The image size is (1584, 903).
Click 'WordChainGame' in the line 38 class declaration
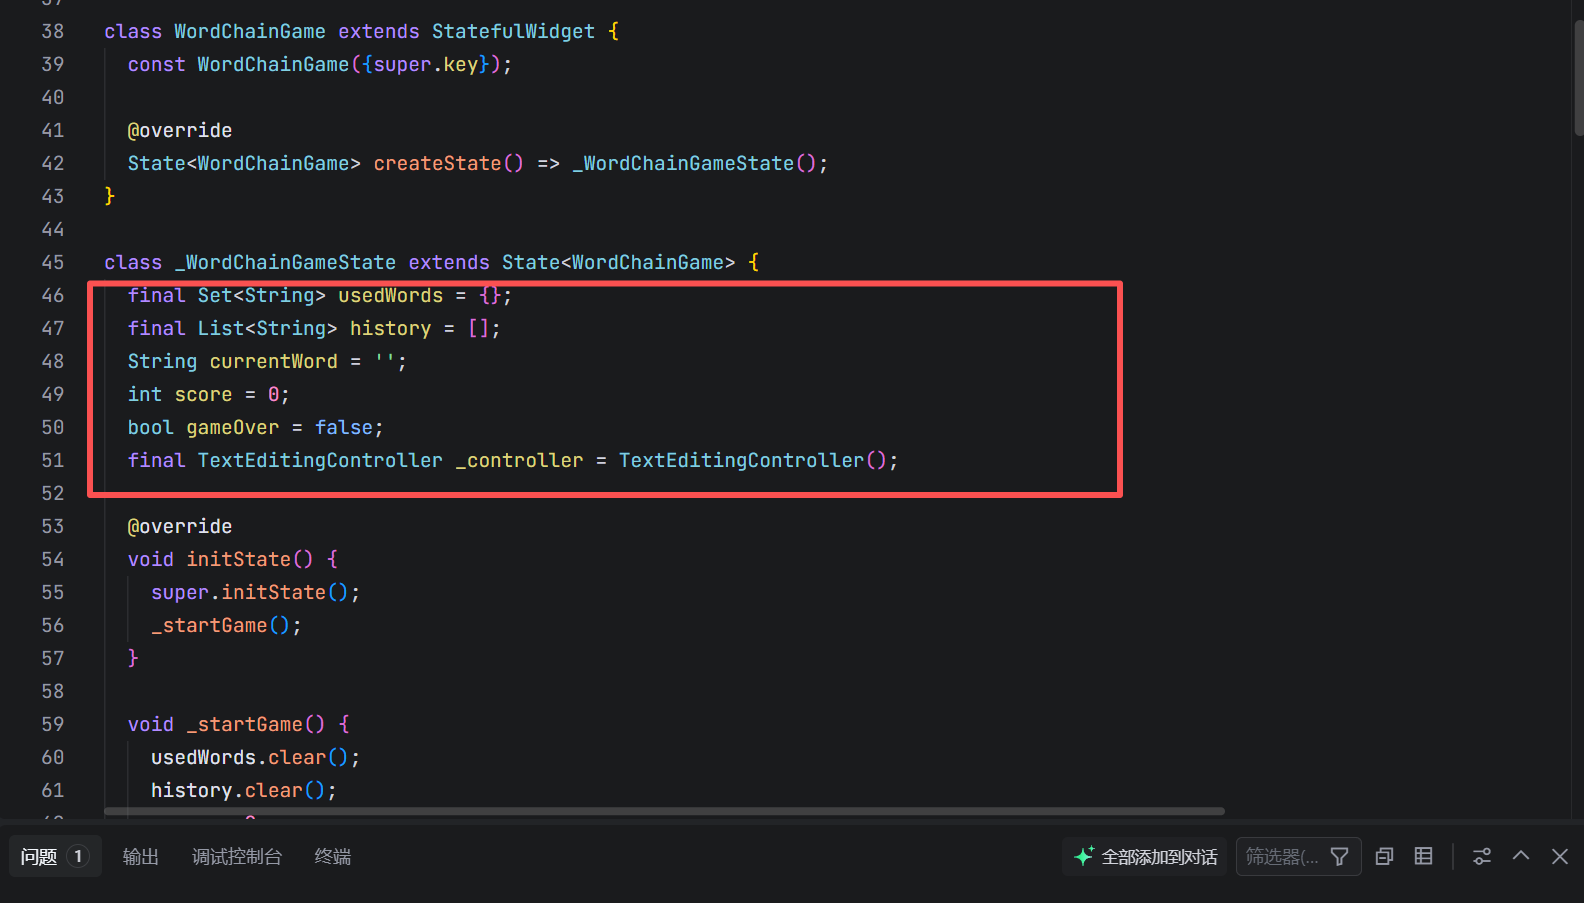click(x=250, y=31)
